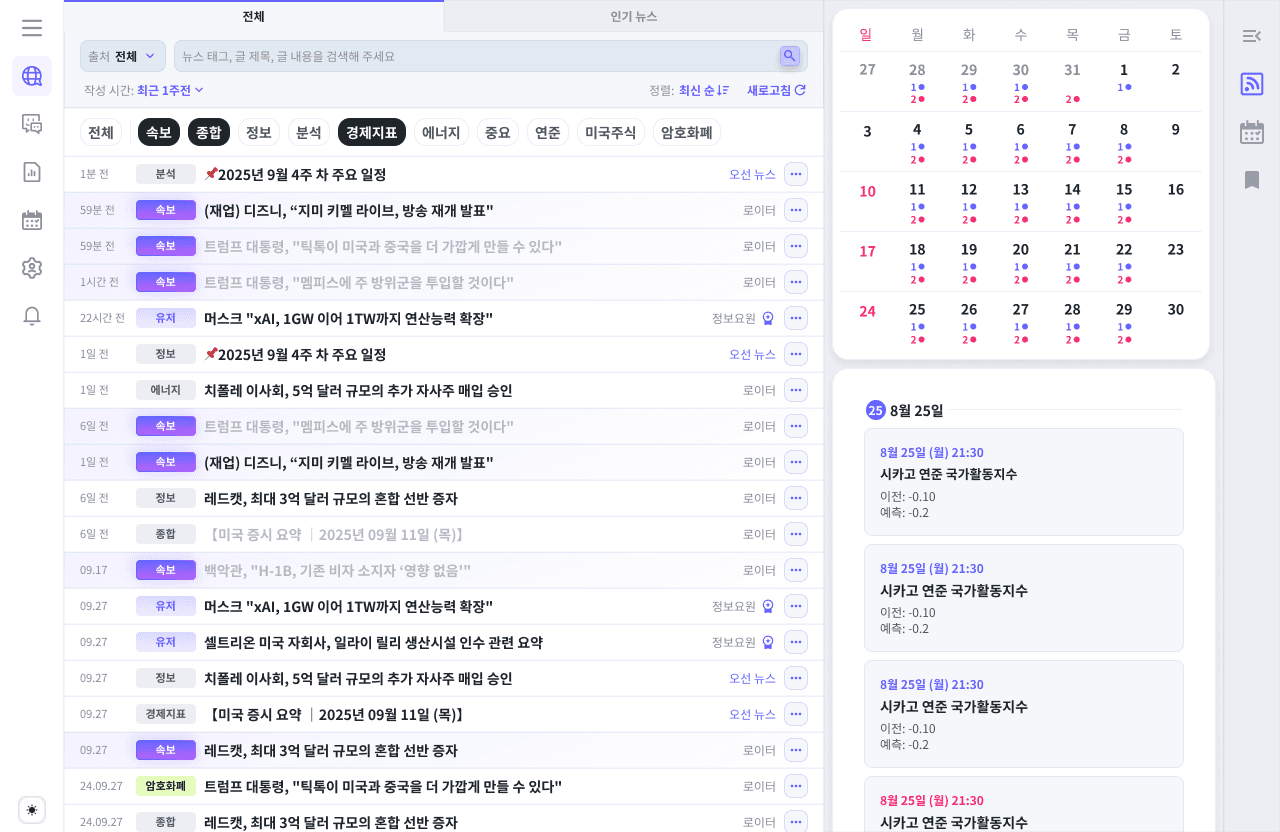Open the 출처 전체 source dropdown
The width and height of the screenshot is (1280, 832).
tap(123, 56)
